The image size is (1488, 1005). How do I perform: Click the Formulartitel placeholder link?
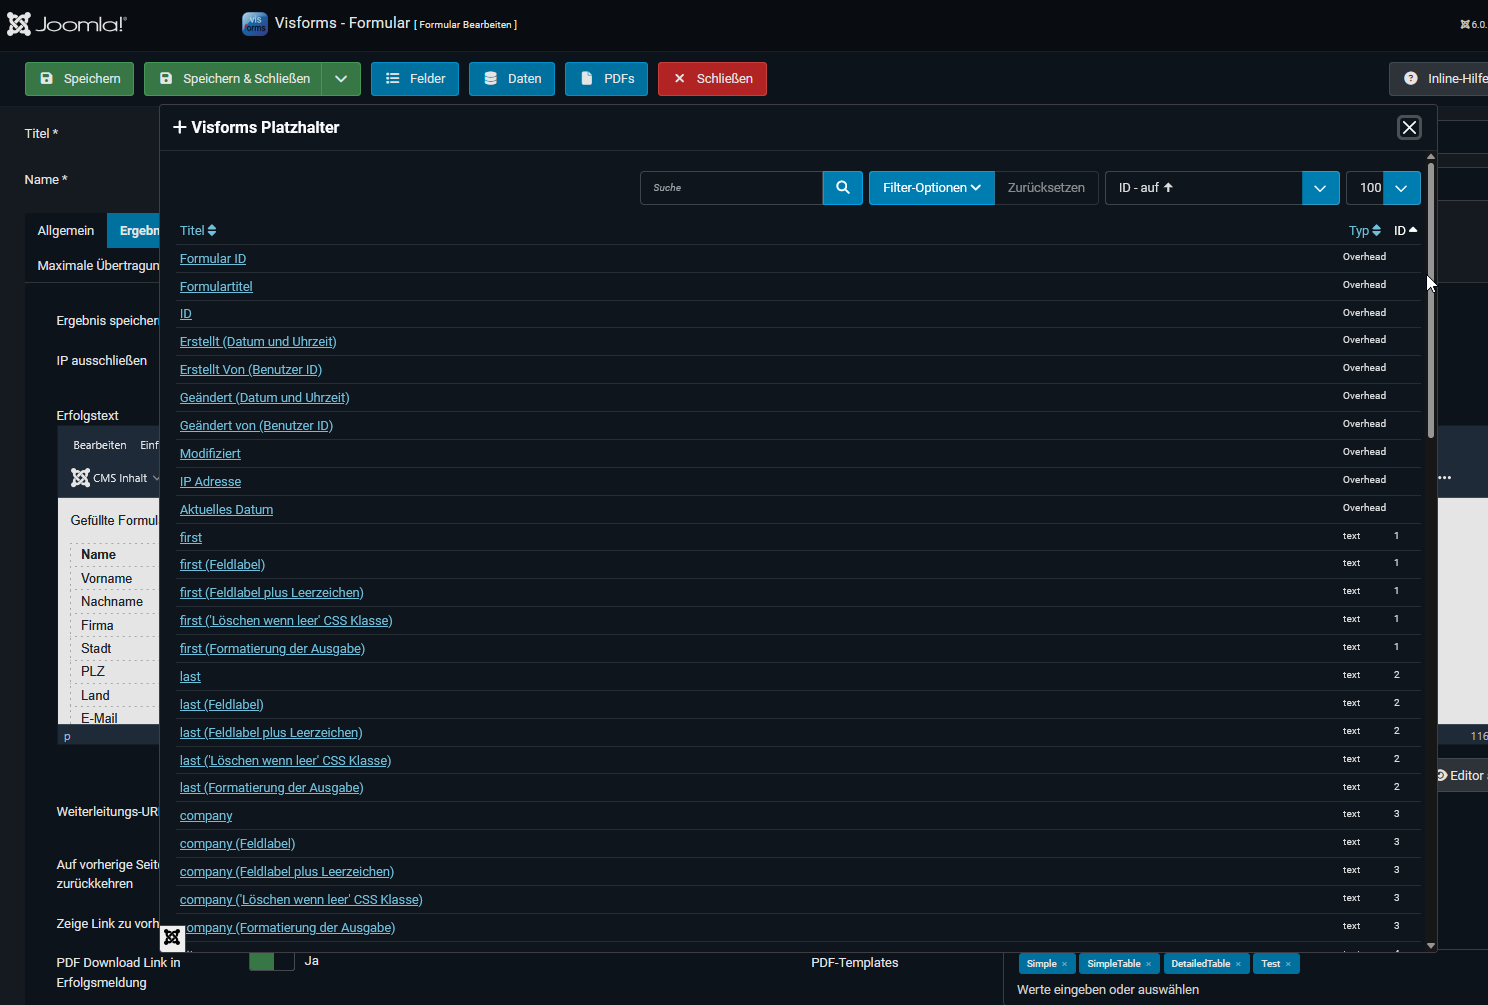216,287
